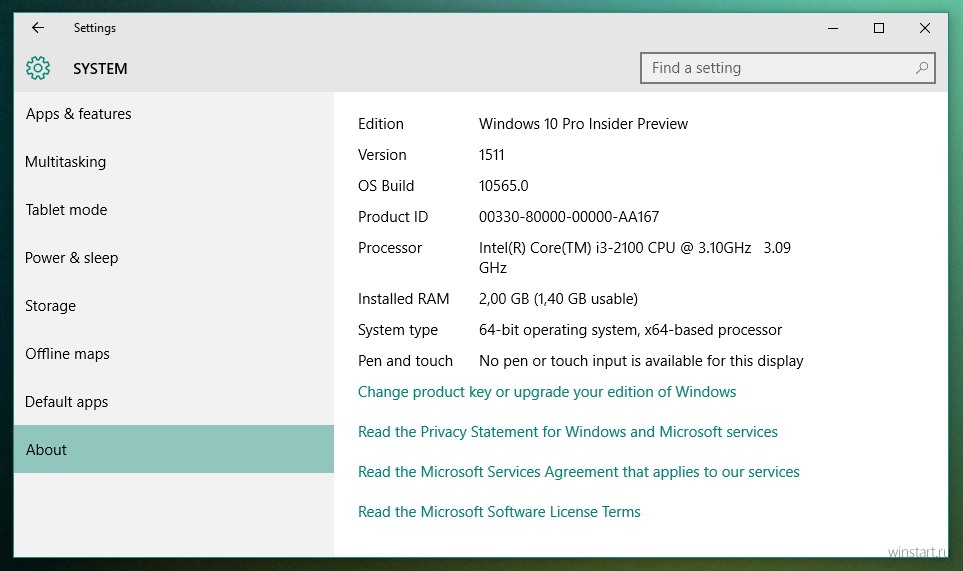Go to Power & sleep settings
The height and width of the screenshot is (571, 963).
pos(174,258)
